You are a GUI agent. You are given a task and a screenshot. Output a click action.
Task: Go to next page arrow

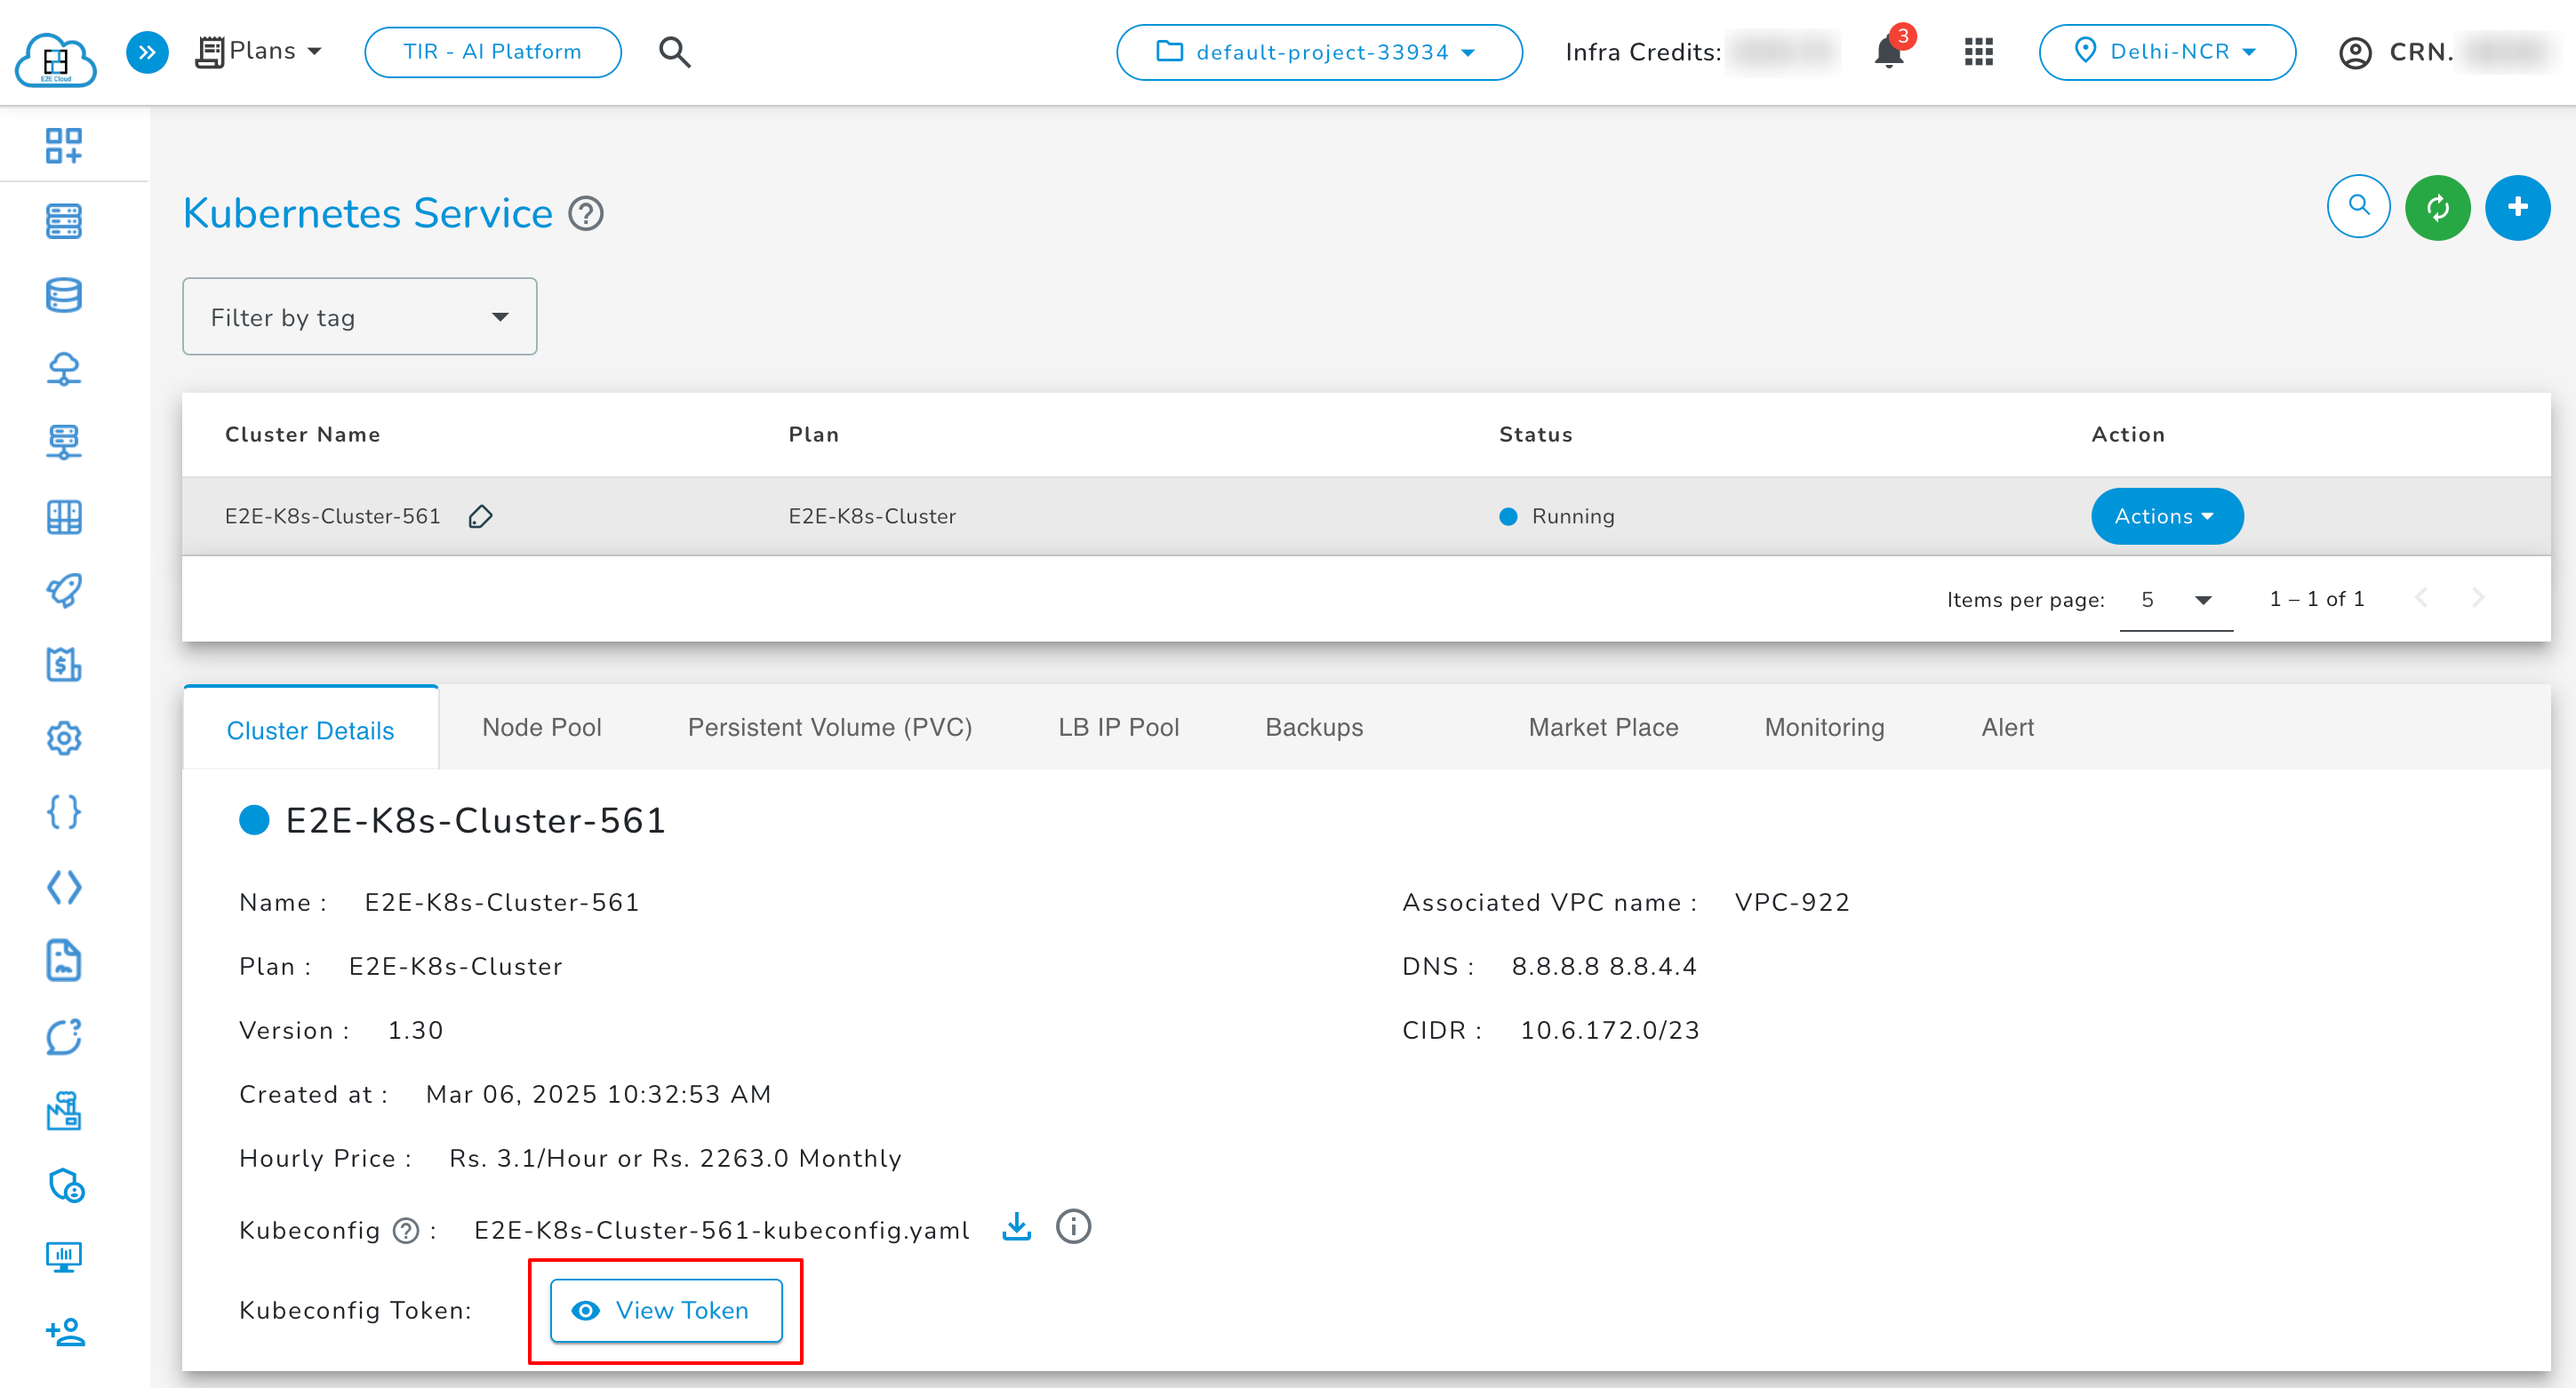click(2478, 598)
